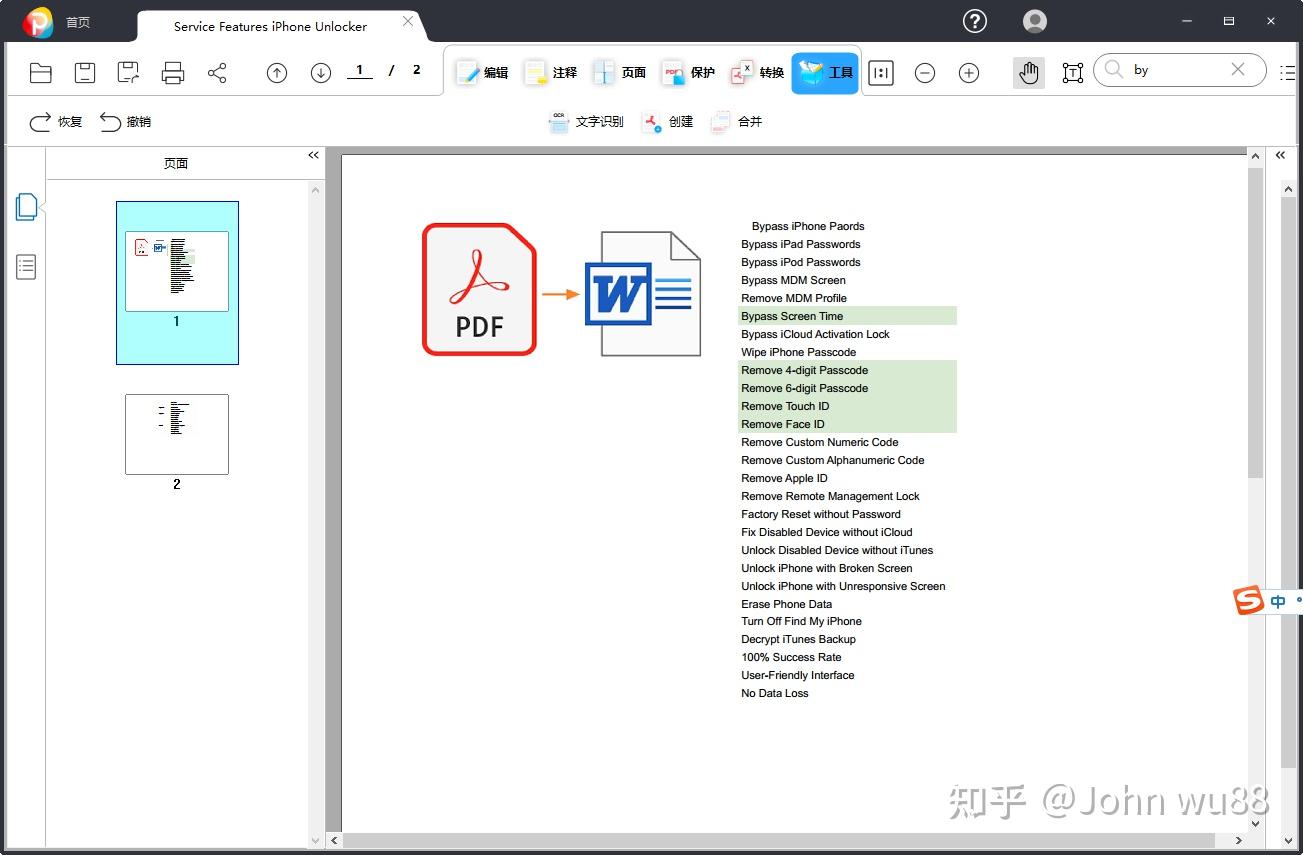
Task: Click document scroll-down arrow
Action: [1257, 825]
